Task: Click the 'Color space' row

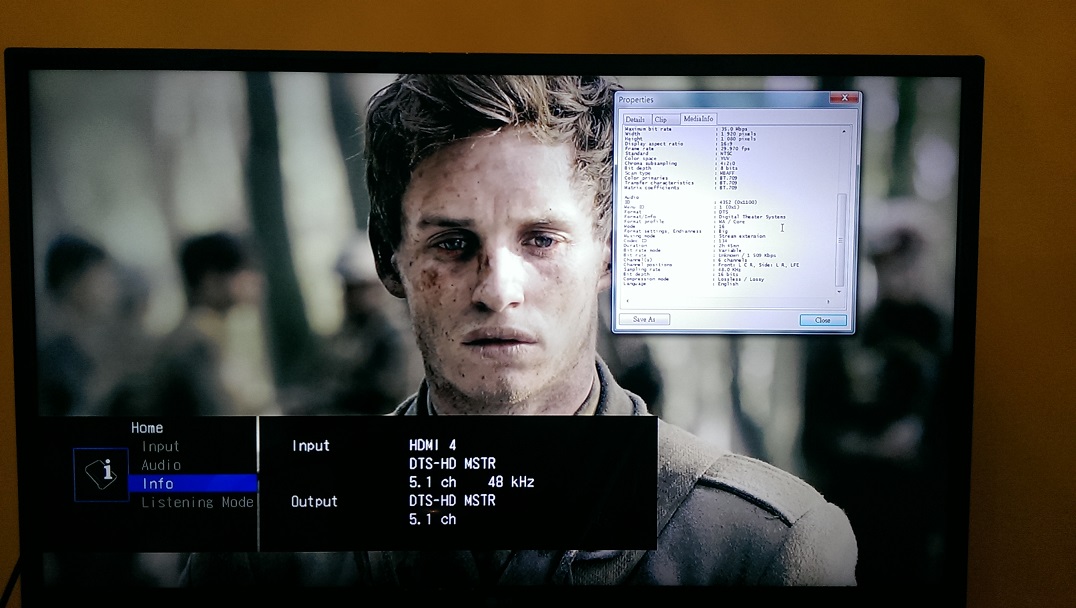Action: tap(678, 159)
